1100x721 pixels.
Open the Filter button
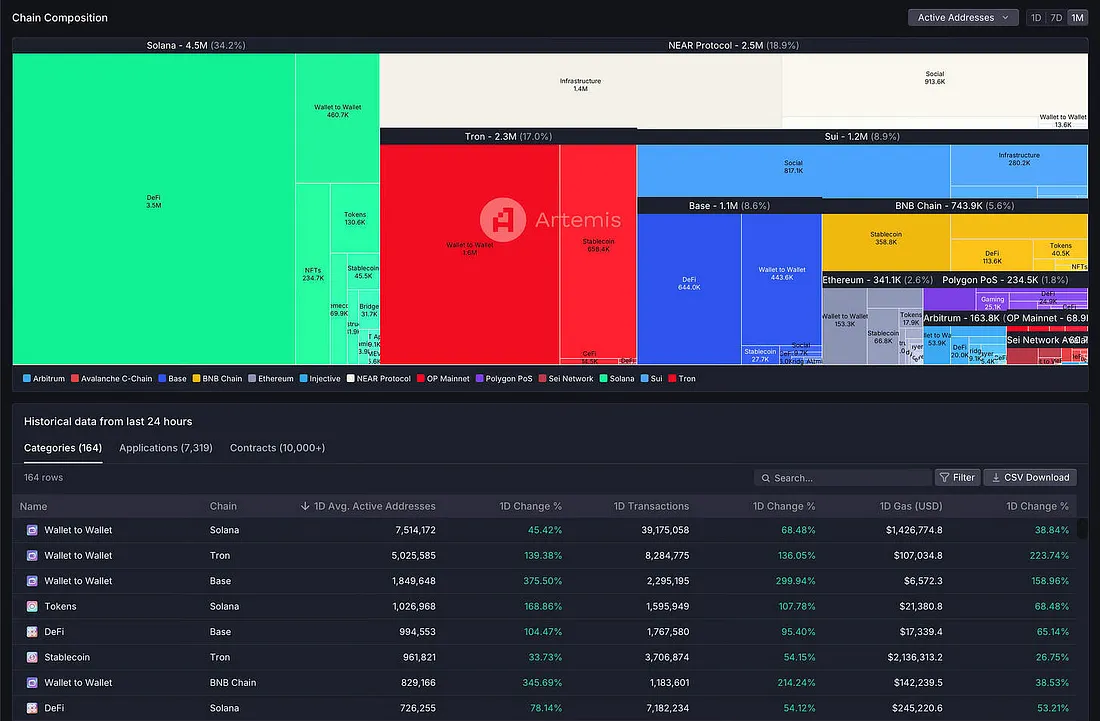(957, 478)
